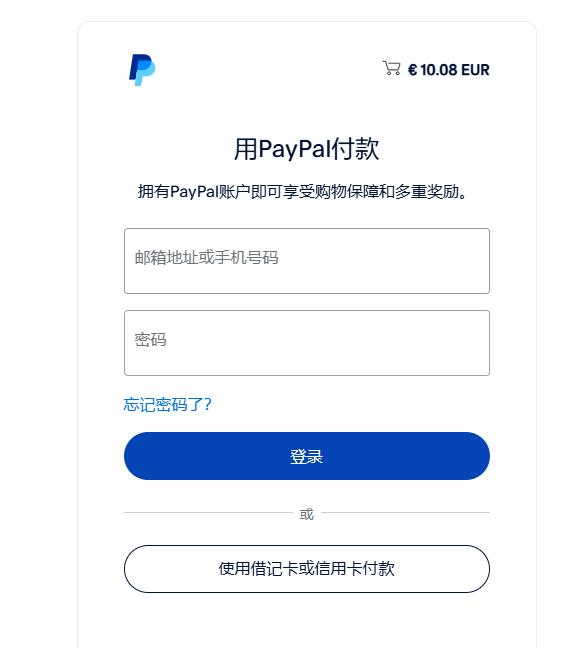Open the 忘记密码了? link

167,405
